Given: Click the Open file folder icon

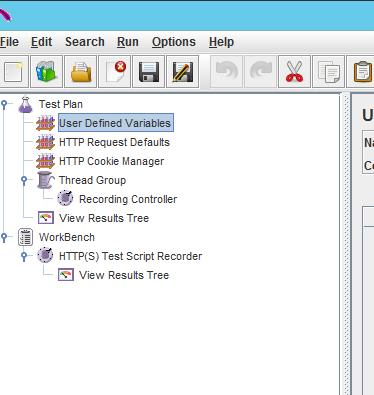Looking at the screenshot, I should [81, 72].
